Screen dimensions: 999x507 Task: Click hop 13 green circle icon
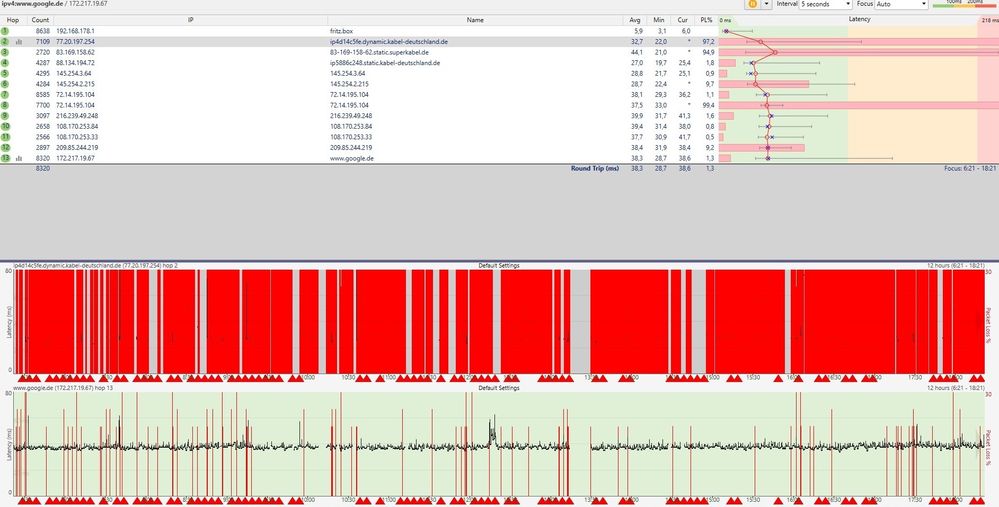point(5,158)
